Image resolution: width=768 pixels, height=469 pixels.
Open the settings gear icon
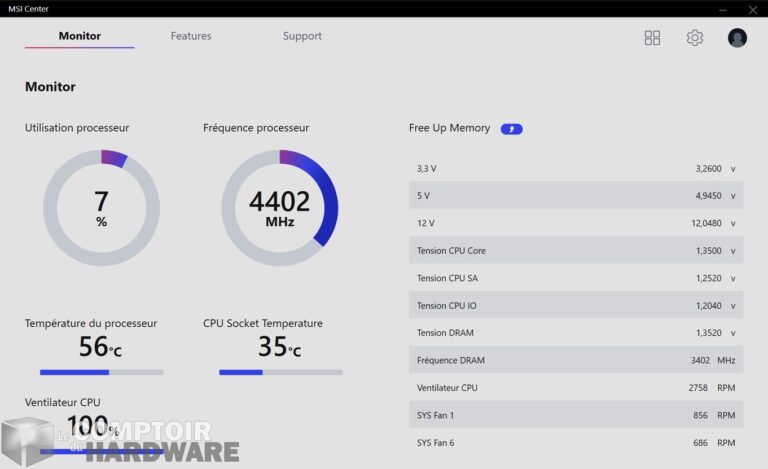point(695,38)
